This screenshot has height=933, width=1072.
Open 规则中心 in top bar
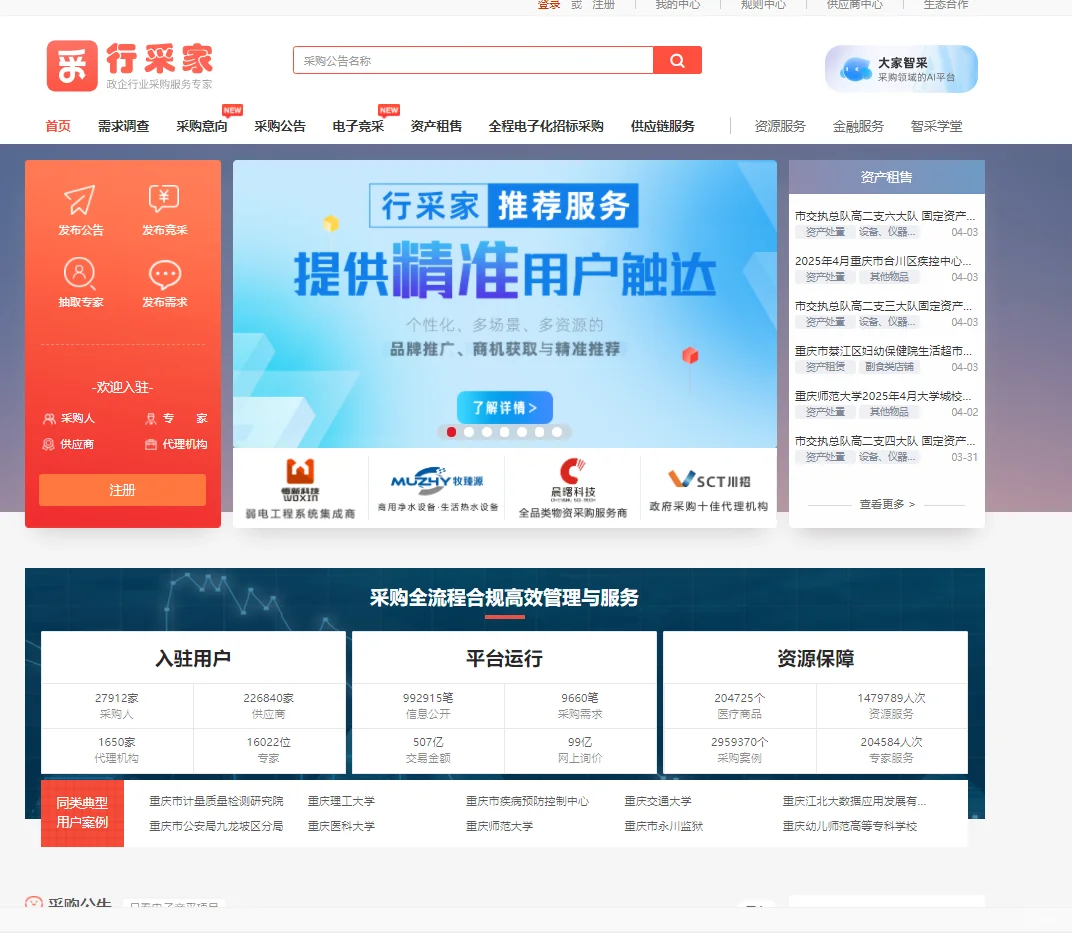pos(764,5)
